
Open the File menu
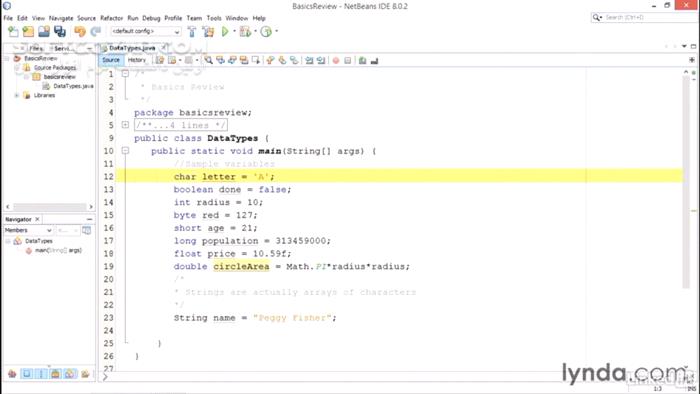(x=8, y=18)
